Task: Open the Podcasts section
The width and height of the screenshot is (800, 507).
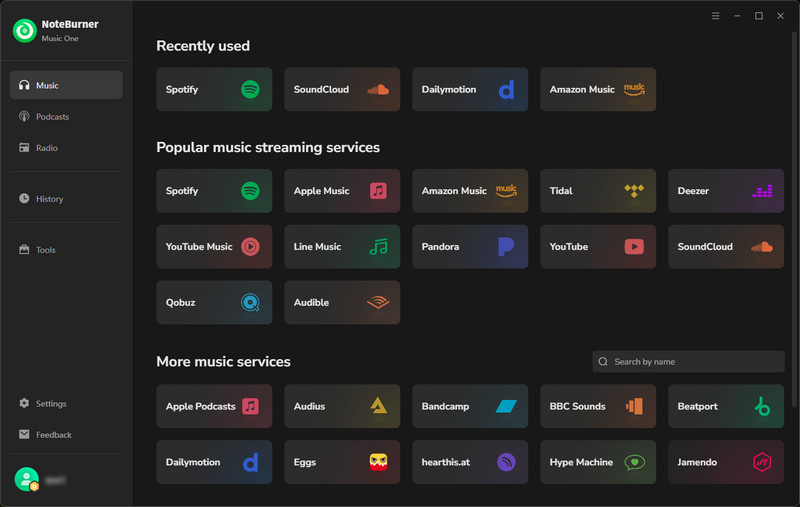Action: [66, 116]
